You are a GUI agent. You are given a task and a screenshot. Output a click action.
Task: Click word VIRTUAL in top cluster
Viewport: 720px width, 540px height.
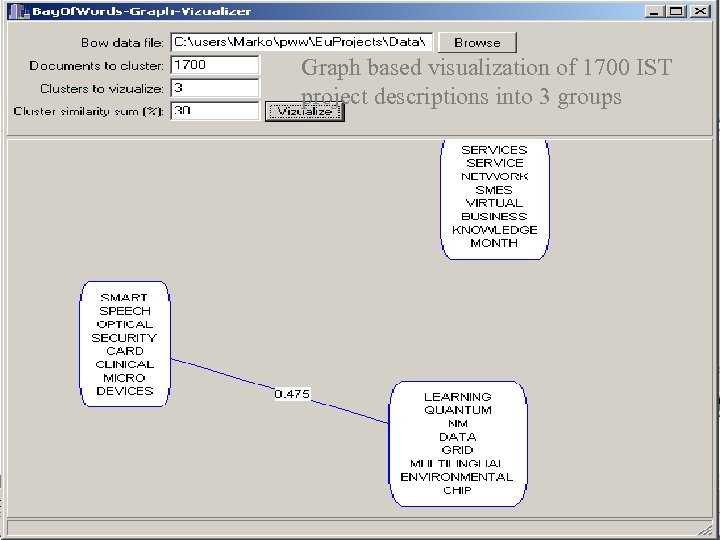[494, 203]
